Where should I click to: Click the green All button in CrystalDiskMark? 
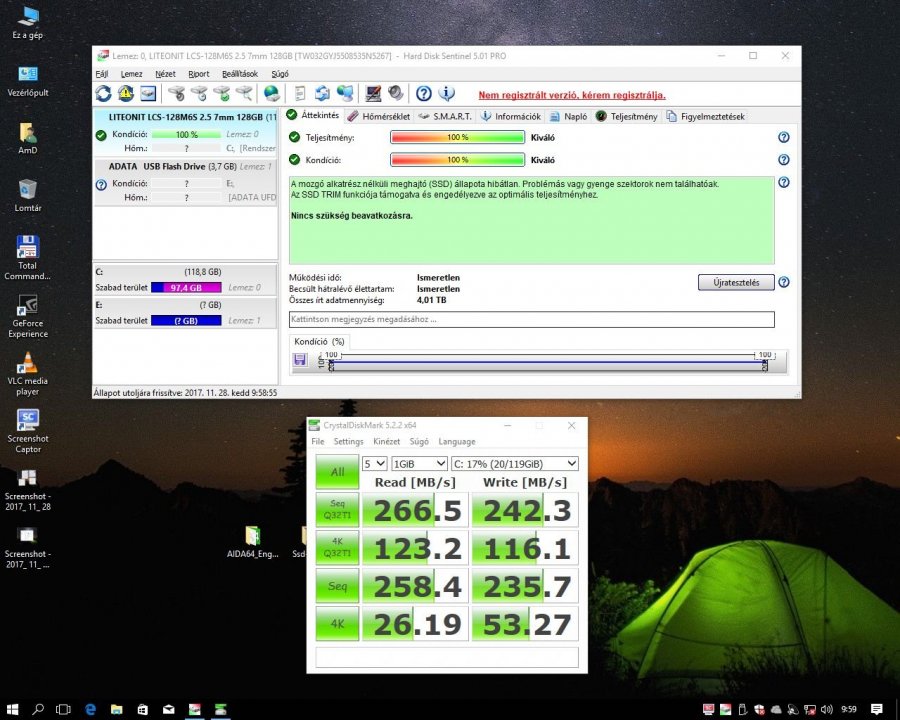338,472
